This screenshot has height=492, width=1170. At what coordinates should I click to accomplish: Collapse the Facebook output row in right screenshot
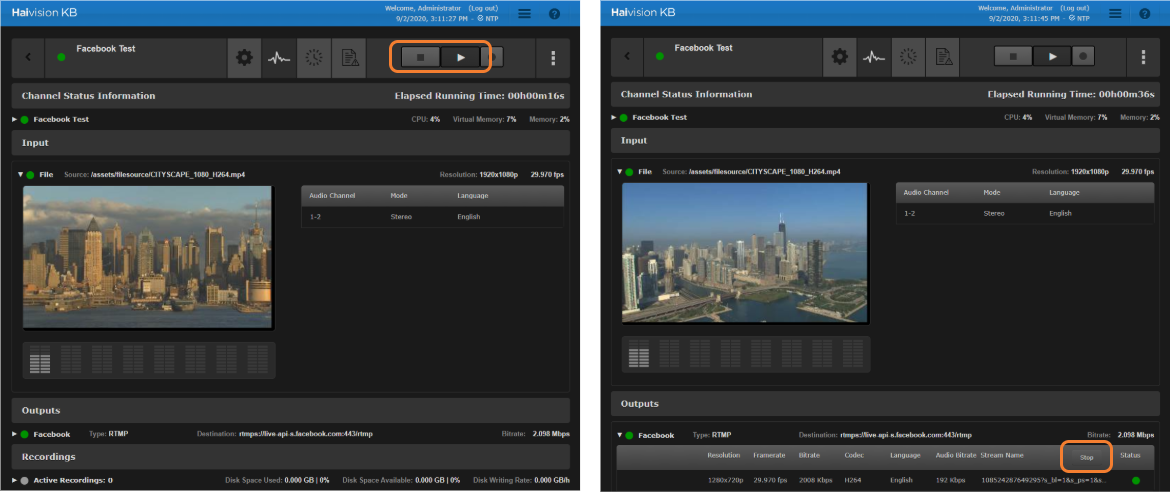(x=618, y=435)
